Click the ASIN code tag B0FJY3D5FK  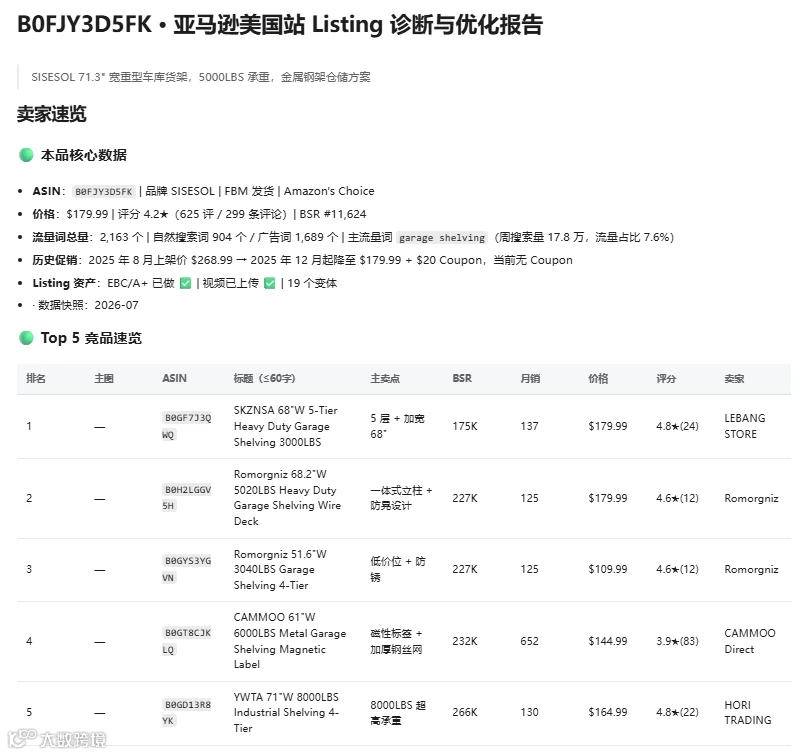click(104, 191)
